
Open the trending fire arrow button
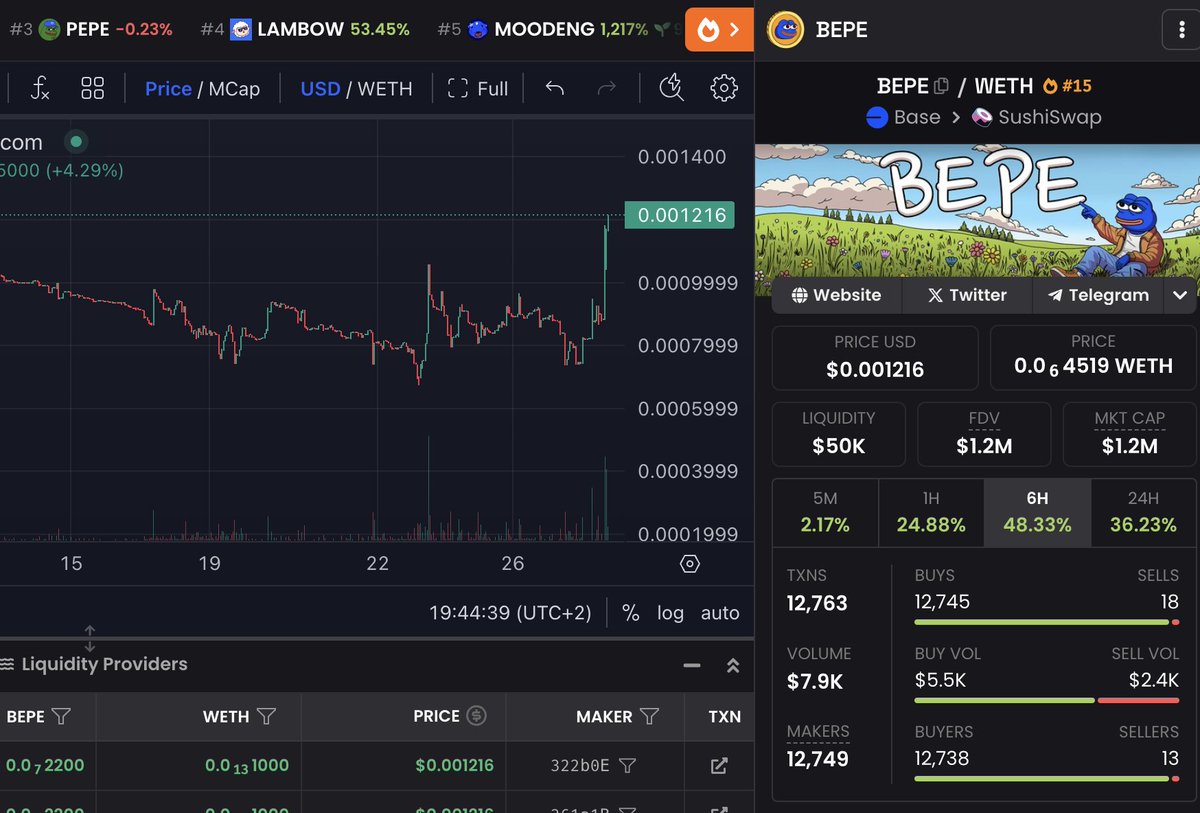tap(719, 29)
